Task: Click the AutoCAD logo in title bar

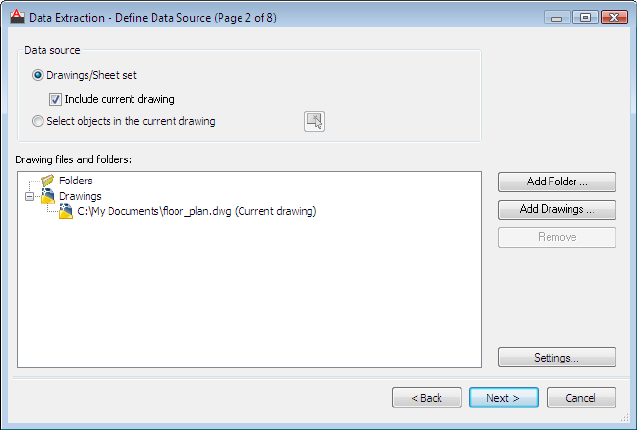Action: tap(15, 16)
